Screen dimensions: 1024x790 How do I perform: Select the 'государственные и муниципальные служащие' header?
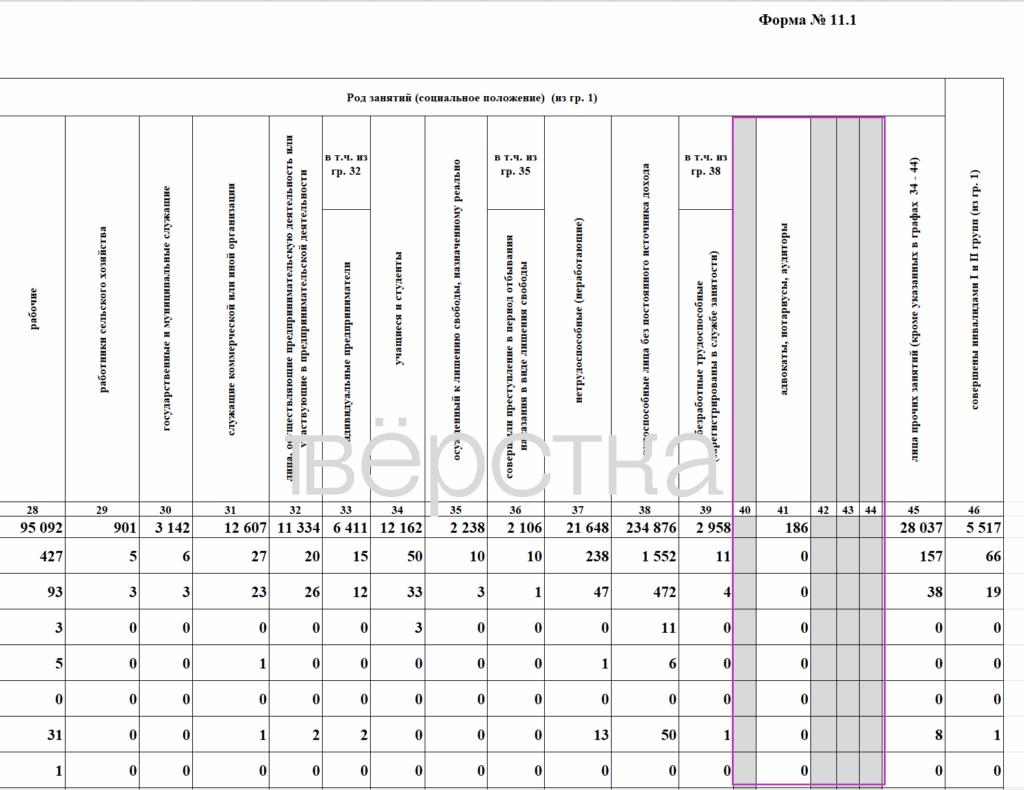(x=166, y=309)
